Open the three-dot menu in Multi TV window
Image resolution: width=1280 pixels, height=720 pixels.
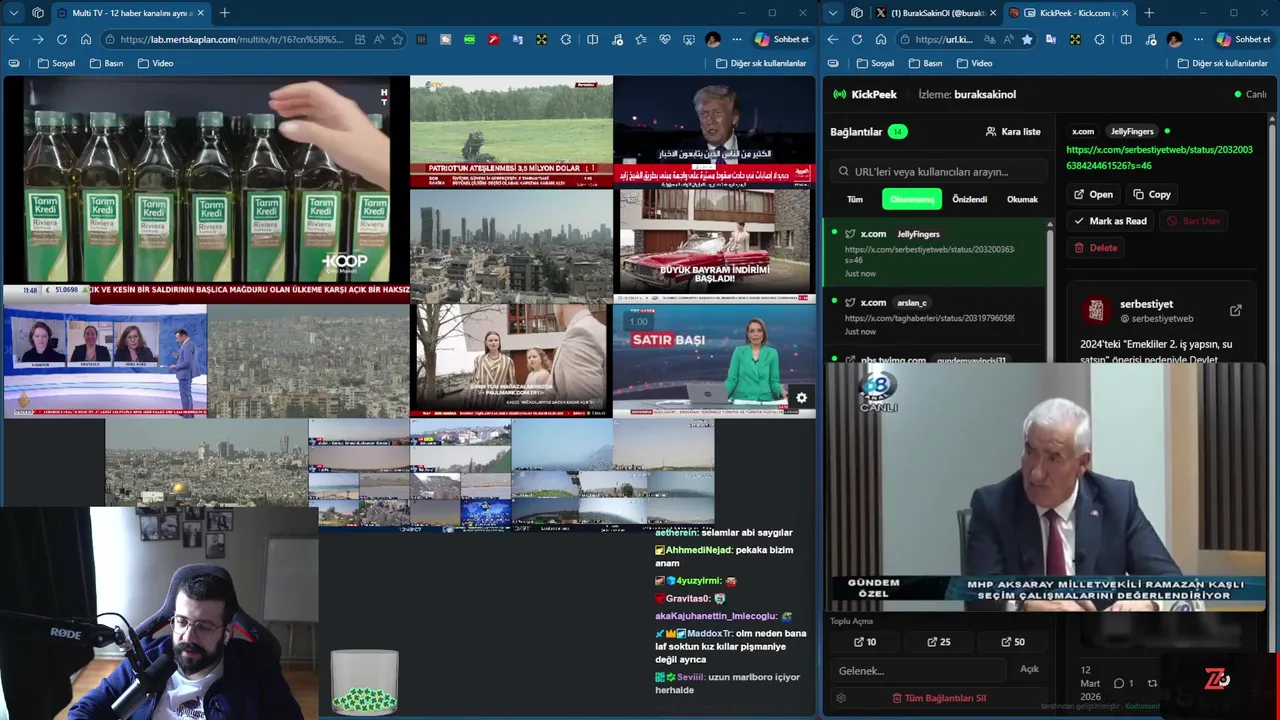(737, 39)
